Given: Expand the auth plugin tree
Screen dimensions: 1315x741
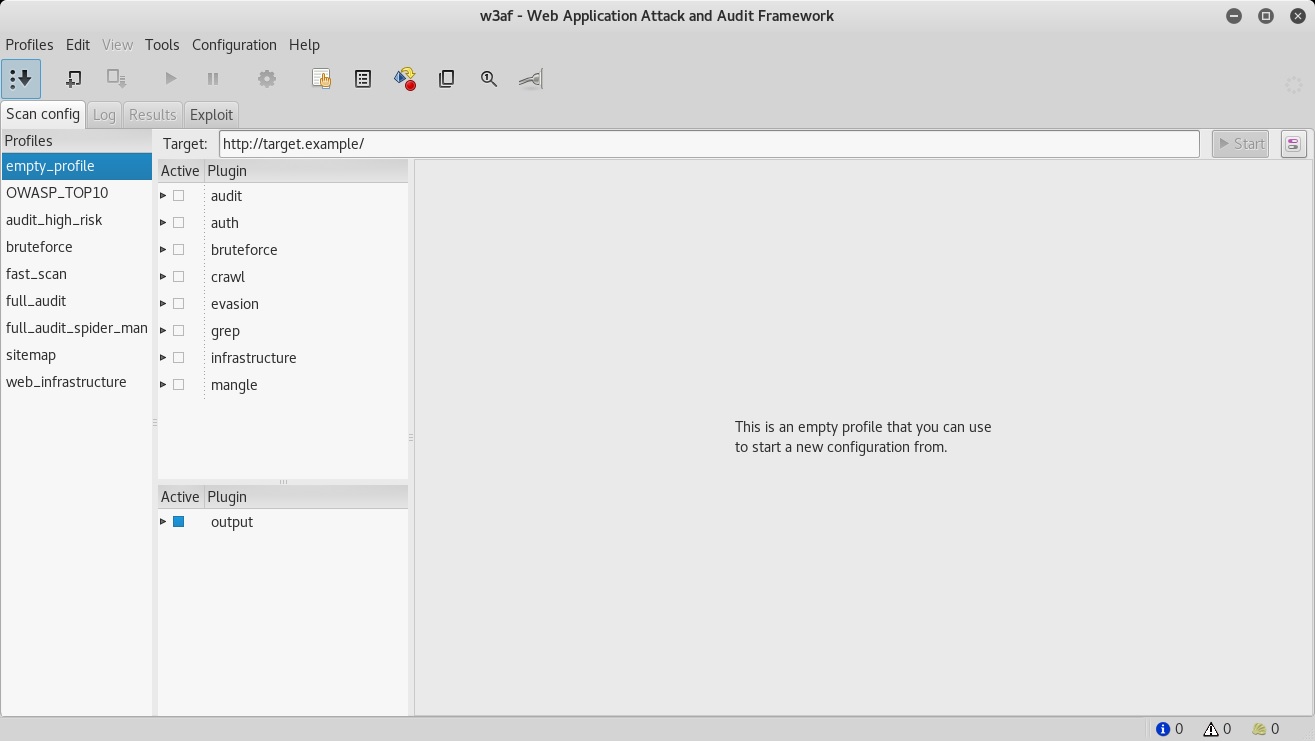Looking at the screenshot, I should (x=163, y=223).
